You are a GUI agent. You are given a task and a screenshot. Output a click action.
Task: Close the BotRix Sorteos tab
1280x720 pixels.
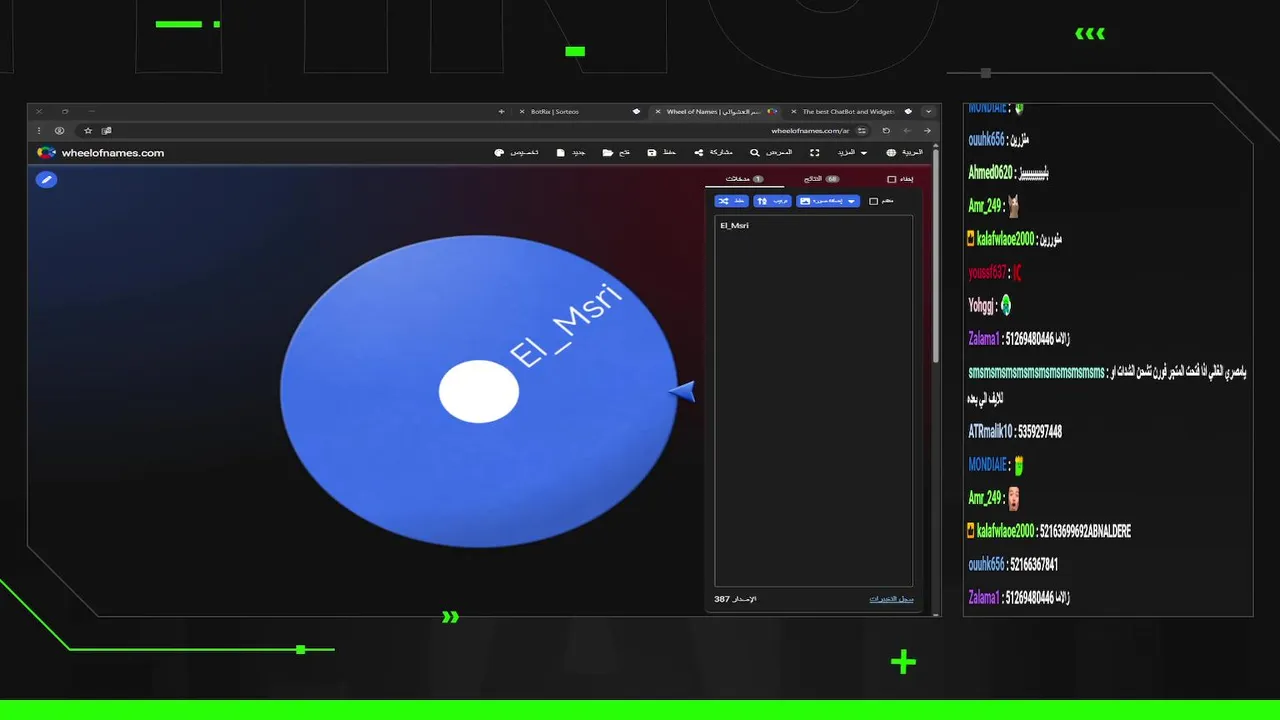point(522,111)
